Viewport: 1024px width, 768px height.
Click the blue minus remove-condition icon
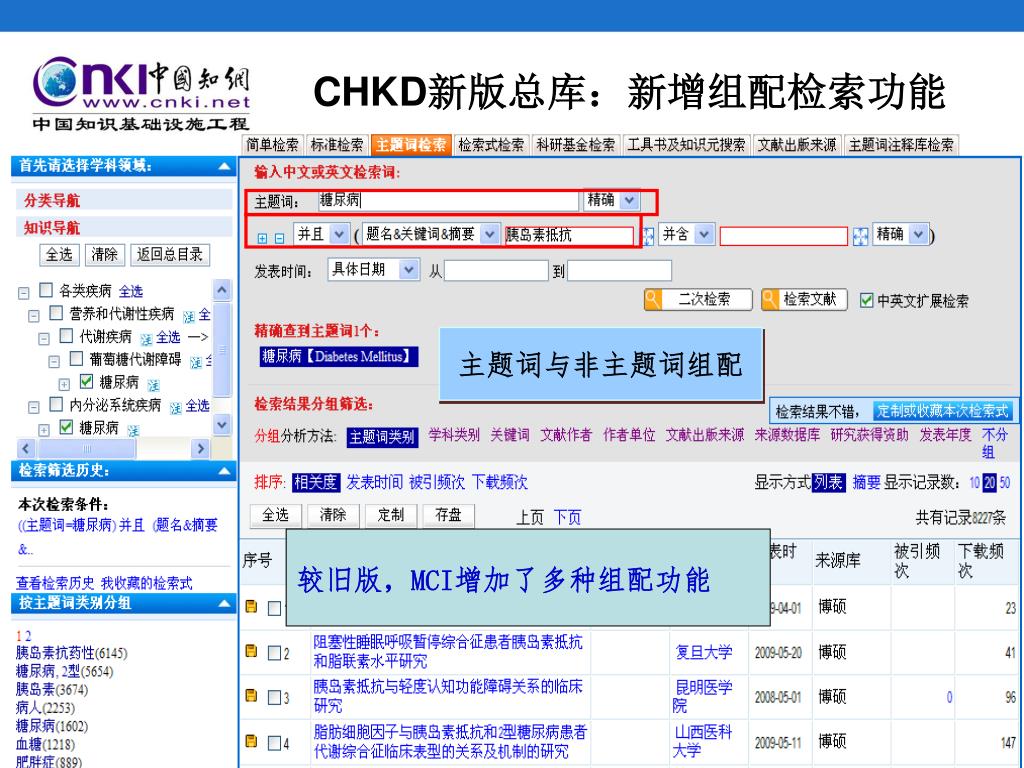coord(280,238)
